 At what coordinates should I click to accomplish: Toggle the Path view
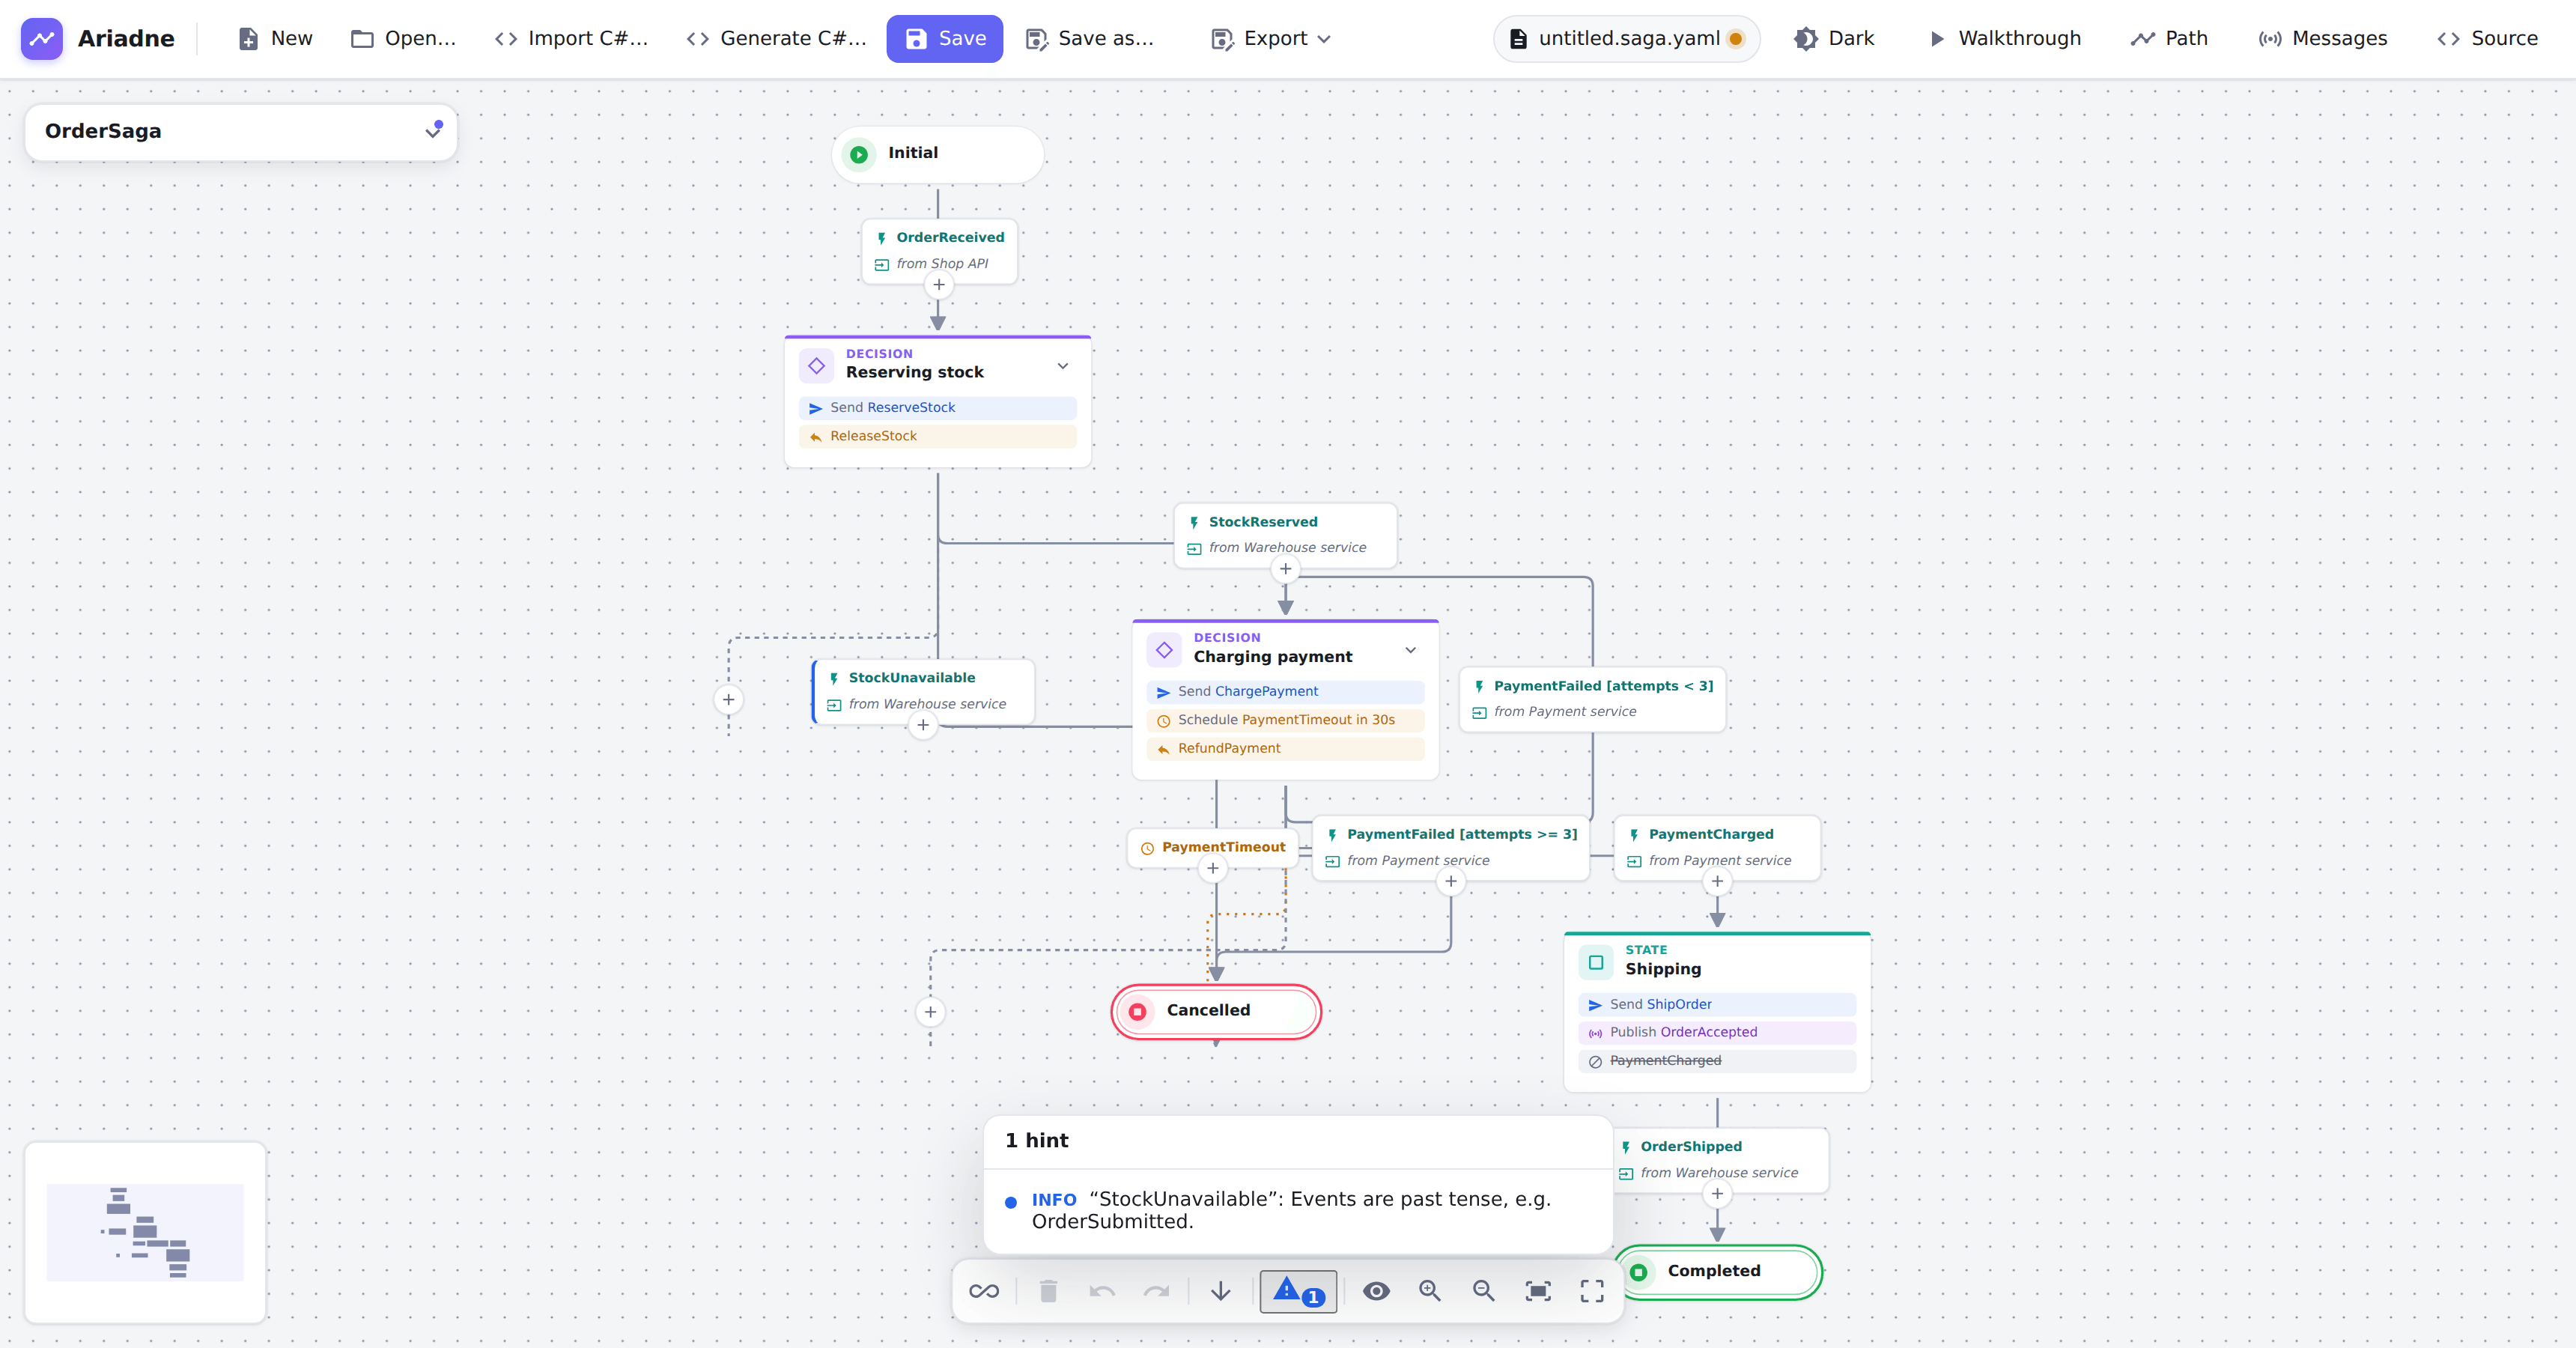click(x=2169, y=38)
